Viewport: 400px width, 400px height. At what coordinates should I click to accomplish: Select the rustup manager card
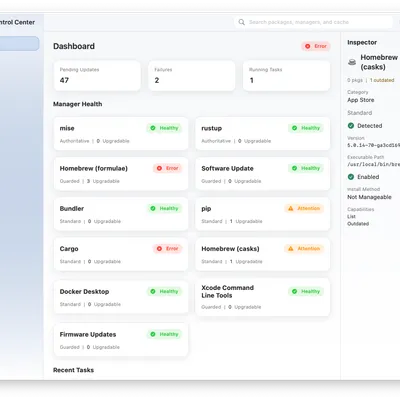pos(263,133)
